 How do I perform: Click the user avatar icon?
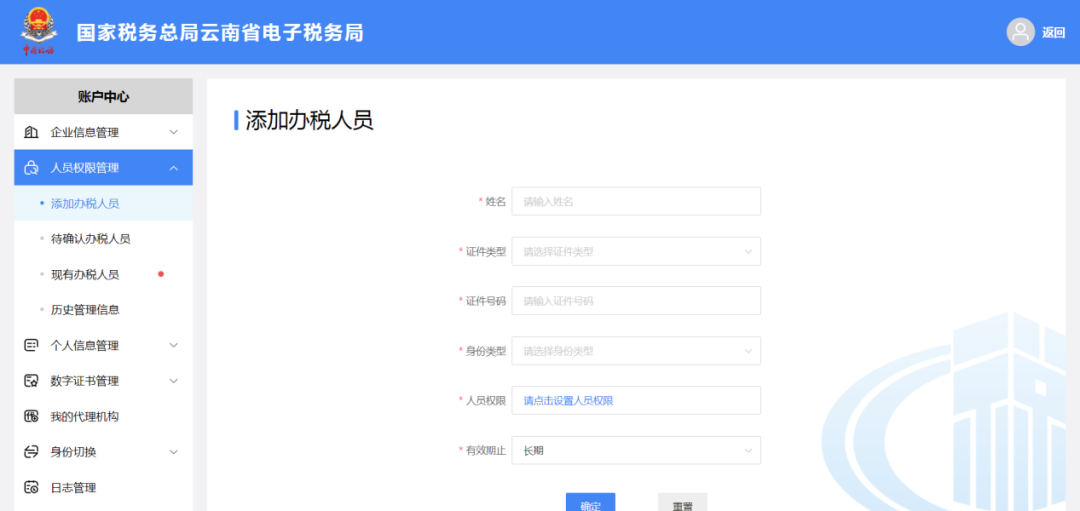1020,32
